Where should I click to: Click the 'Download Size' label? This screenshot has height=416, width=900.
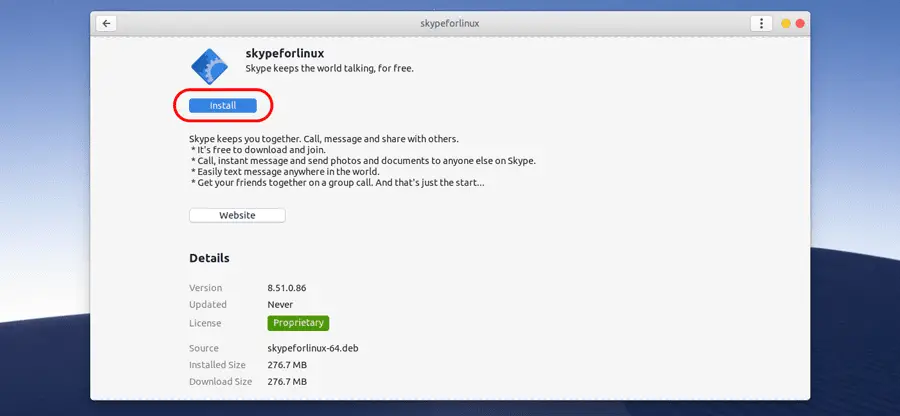[x=220, y=382]
